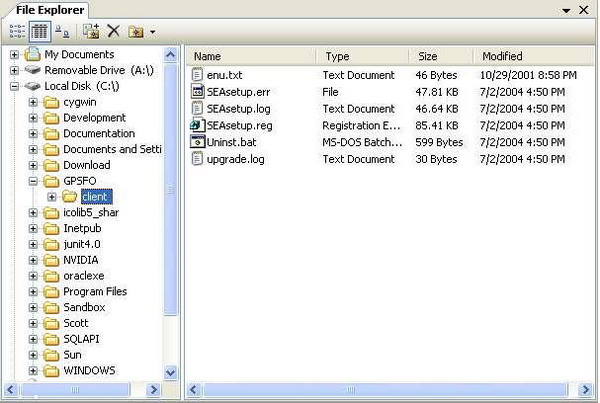600x403 pixels.
Task: Click the SEAsetup.err file icon
Action: (197, 91)
